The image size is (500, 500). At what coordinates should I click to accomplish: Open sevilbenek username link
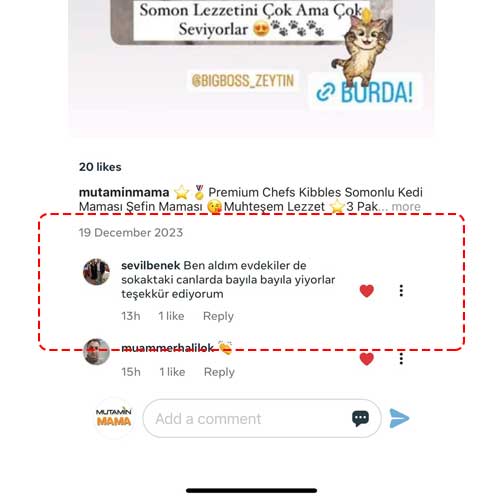coord(151,265)
